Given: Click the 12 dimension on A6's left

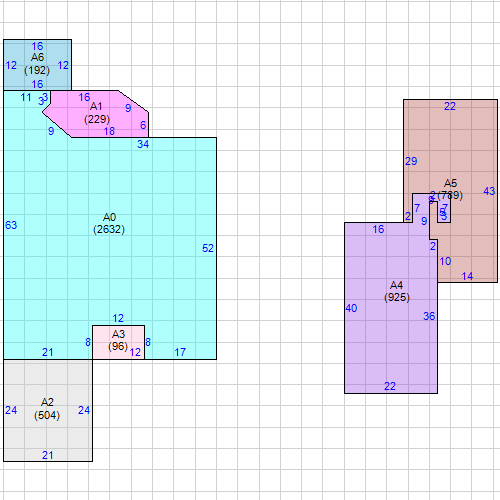Looking at the screenshot, I should [x=11, y=65].
